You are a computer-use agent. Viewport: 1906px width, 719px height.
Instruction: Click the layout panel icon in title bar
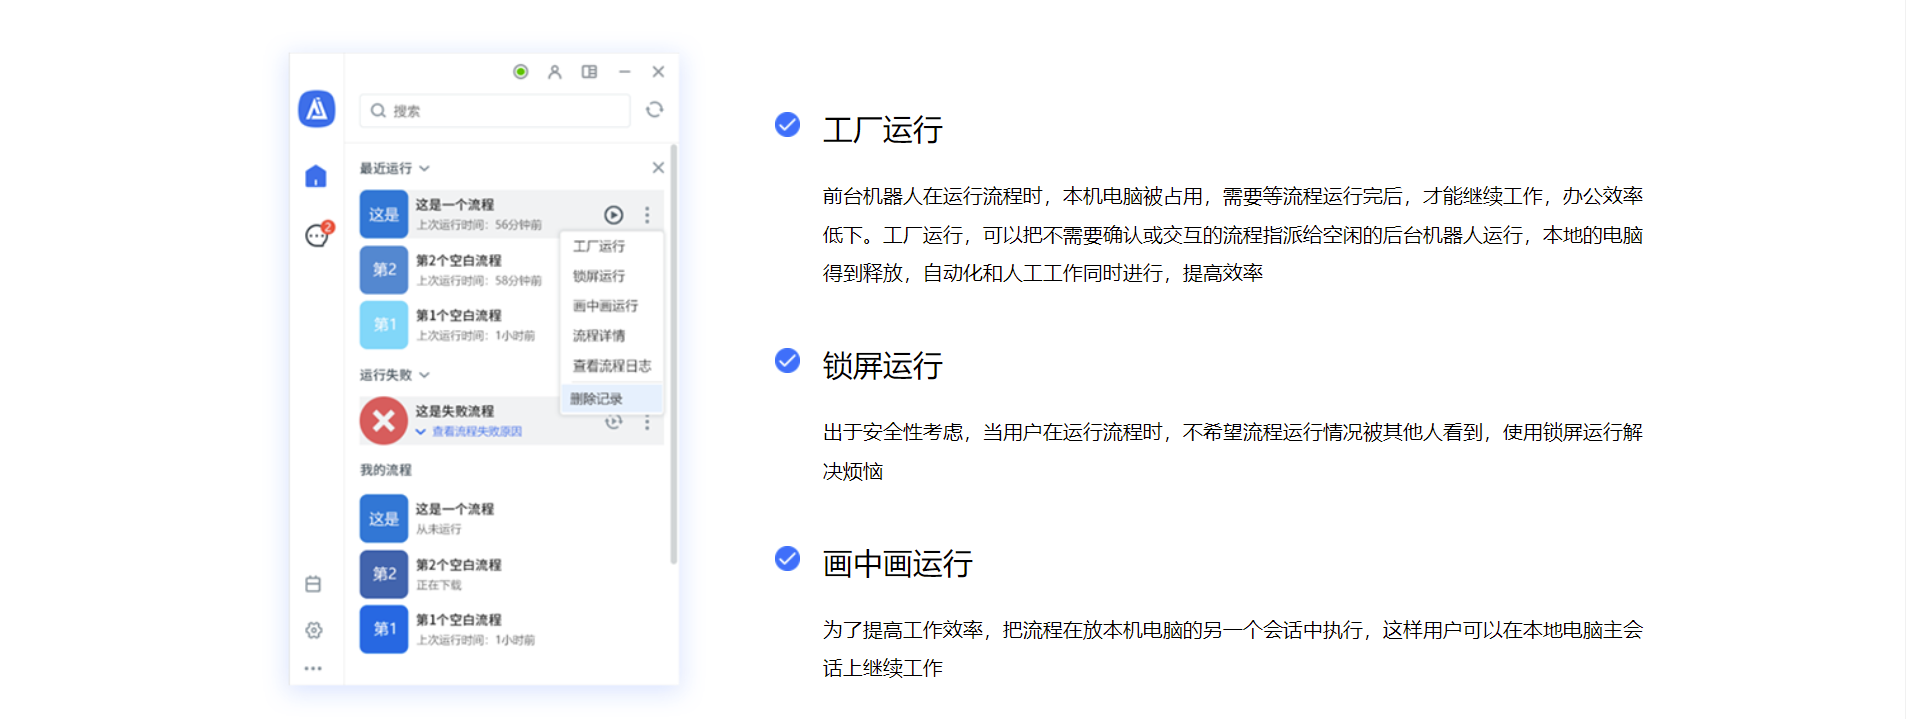click(x=590, y=72)
